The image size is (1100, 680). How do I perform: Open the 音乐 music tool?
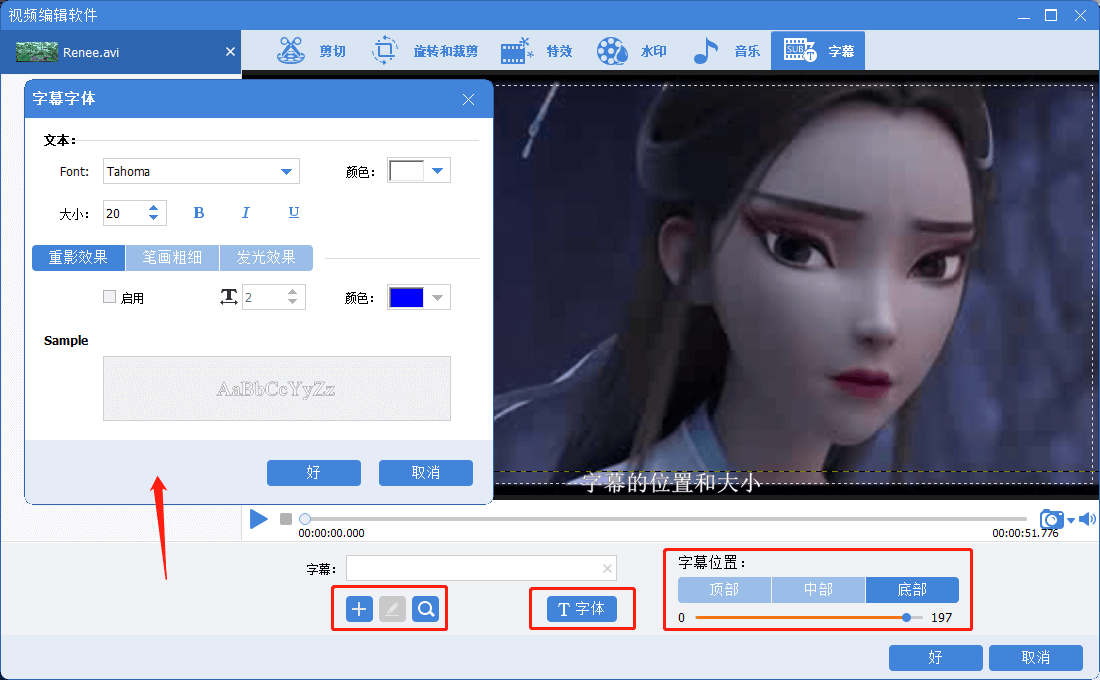[726, 51]
